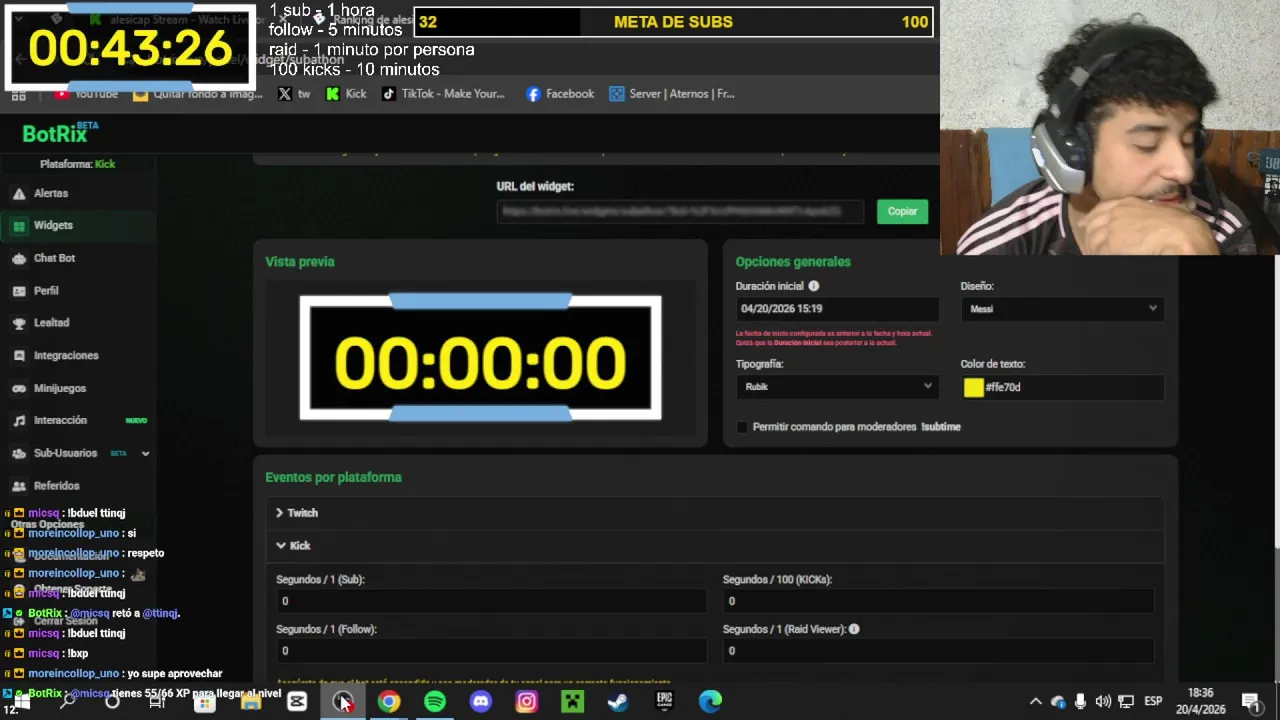Click the info icon beside Raid Viewer
Screen dimensions: 1280x720
tap(854, 629)
